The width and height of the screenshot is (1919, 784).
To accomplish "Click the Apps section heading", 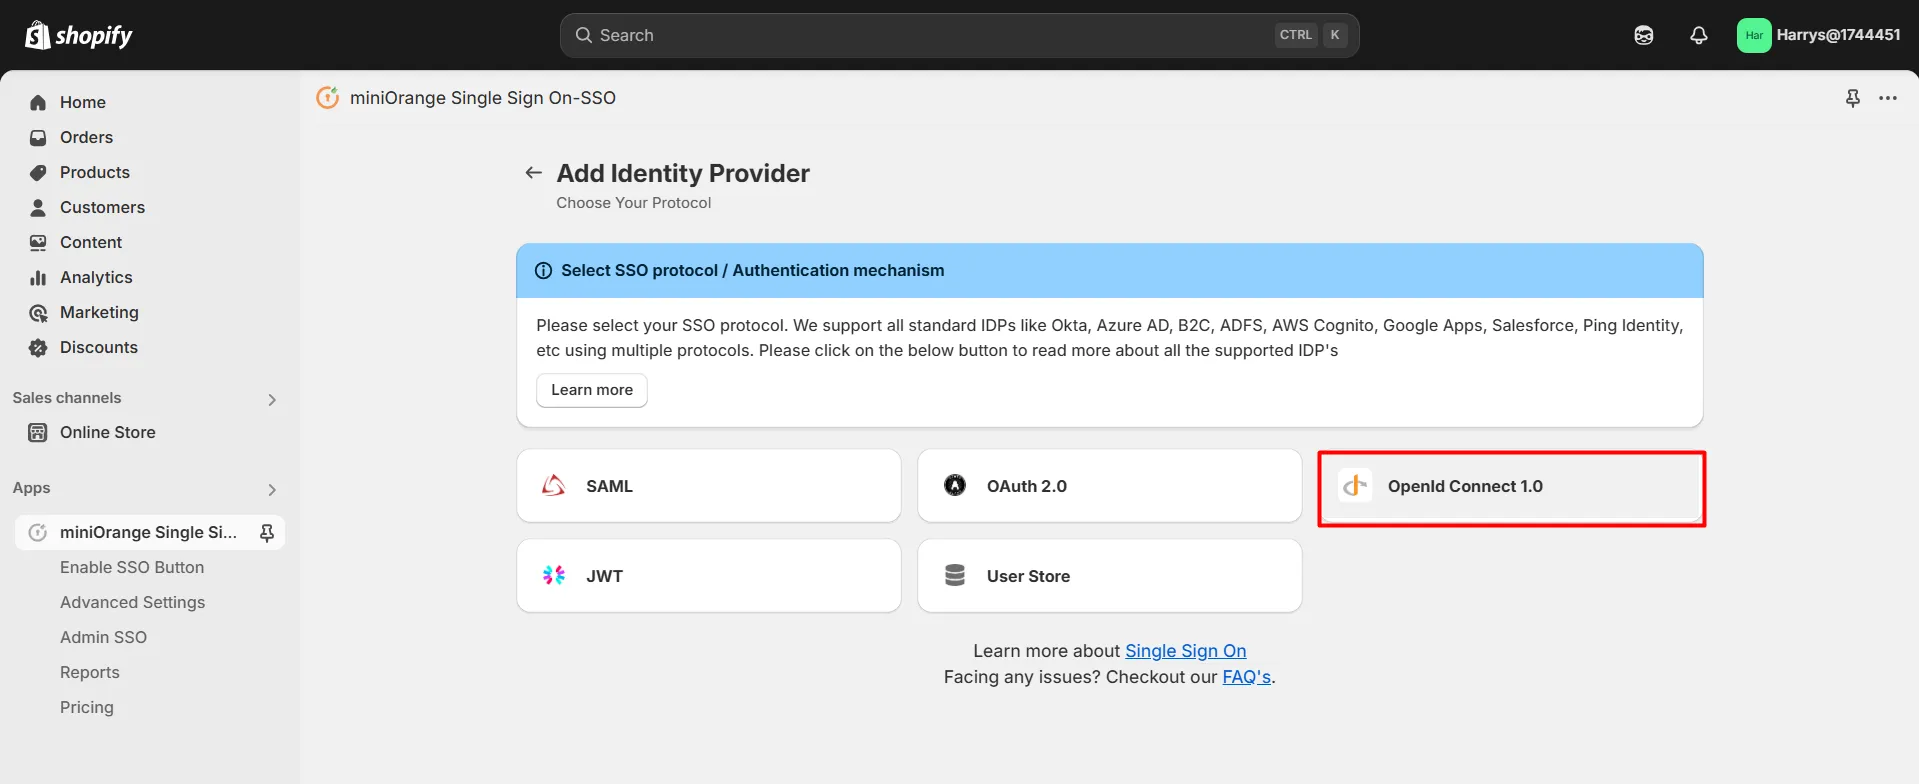I will [x=31, y=488].
